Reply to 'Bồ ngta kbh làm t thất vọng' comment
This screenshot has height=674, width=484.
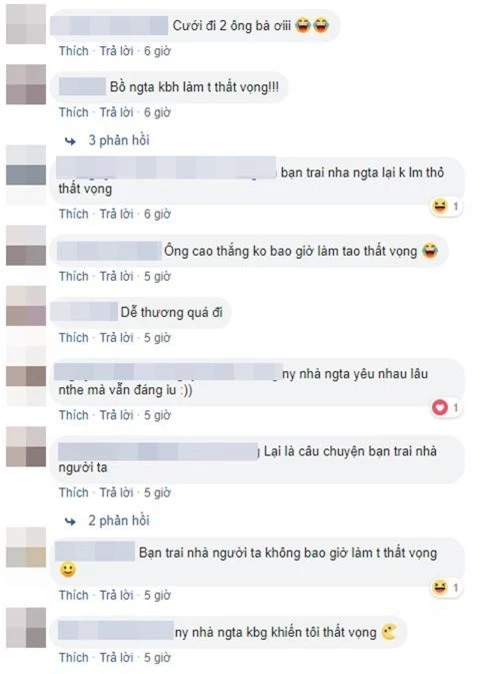116,113
